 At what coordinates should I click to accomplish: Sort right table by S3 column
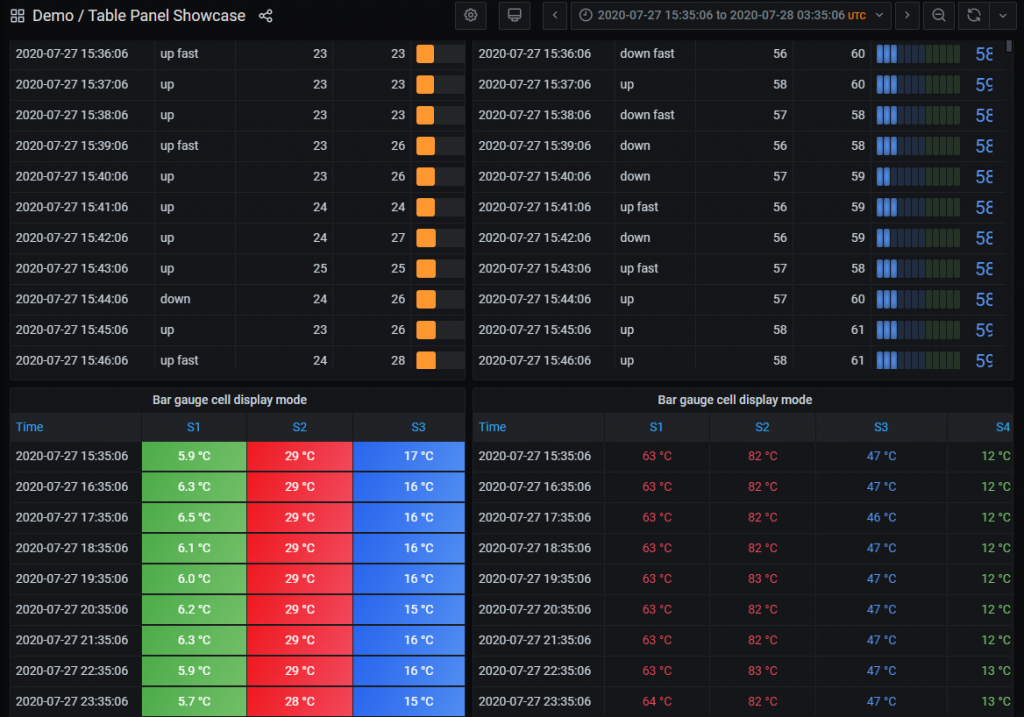pos(881,427)
